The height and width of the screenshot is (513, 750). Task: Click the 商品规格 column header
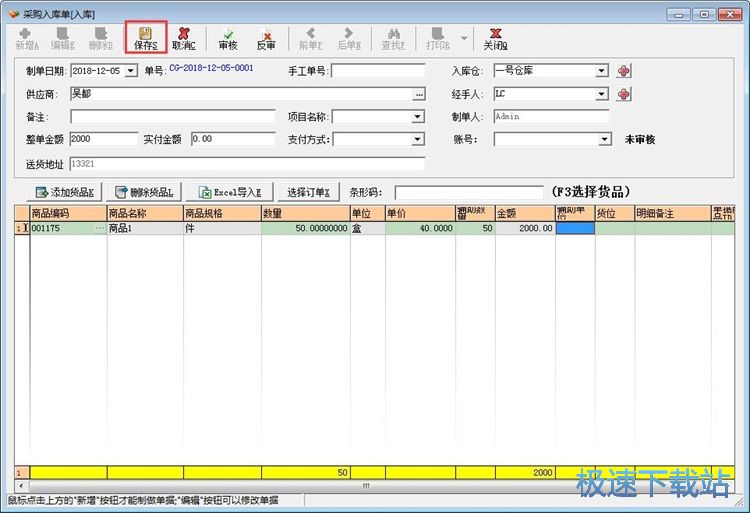[x=222, y=213]
